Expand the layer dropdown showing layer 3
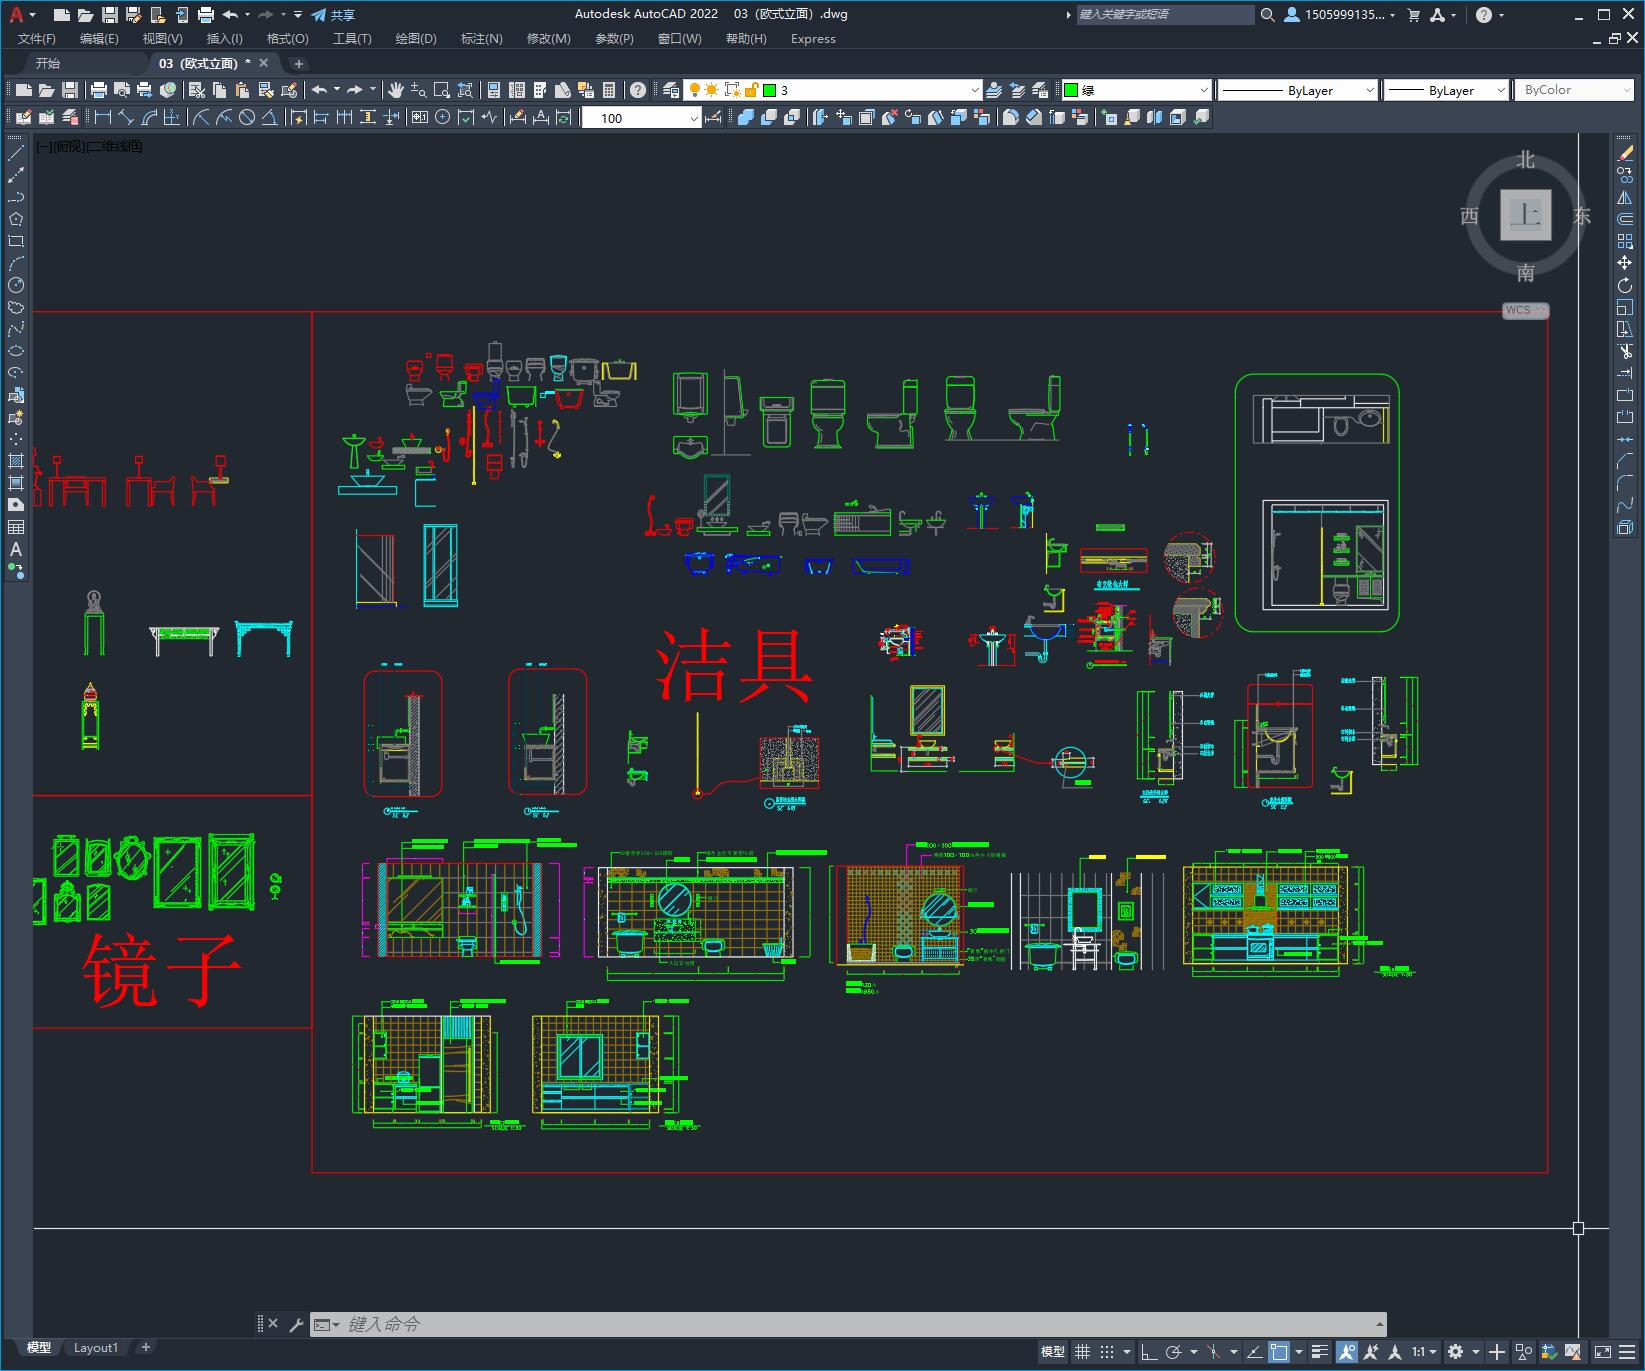1645x1371 pixels. point(975,90)
